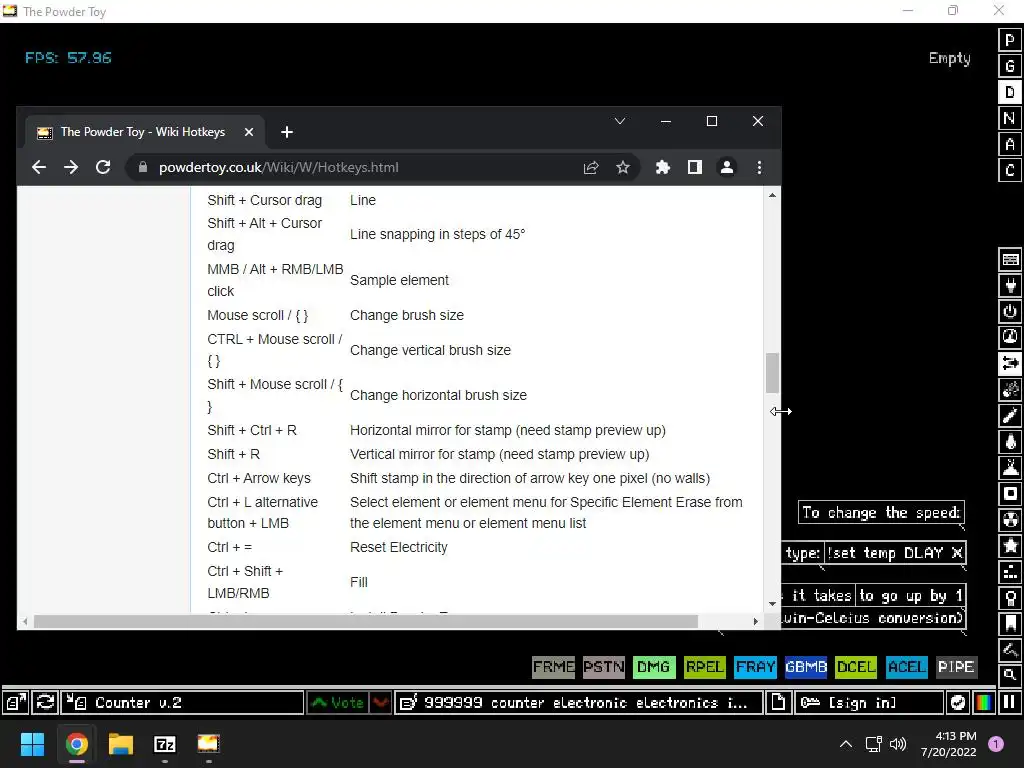The width and height of the screenshot is (1024, 768).
Task: Click the Counter v.2 save name button
Action: click(x=183, y=703)
